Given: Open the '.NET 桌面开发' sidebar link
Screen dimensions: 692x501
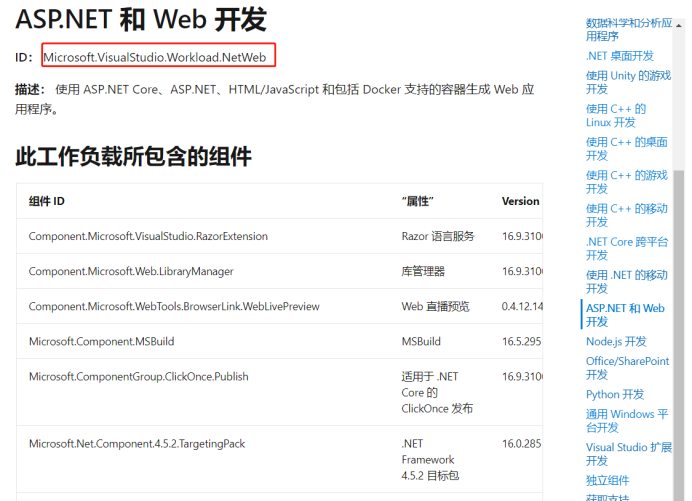Looking at the screenshot, I should (x=619, y=56).
